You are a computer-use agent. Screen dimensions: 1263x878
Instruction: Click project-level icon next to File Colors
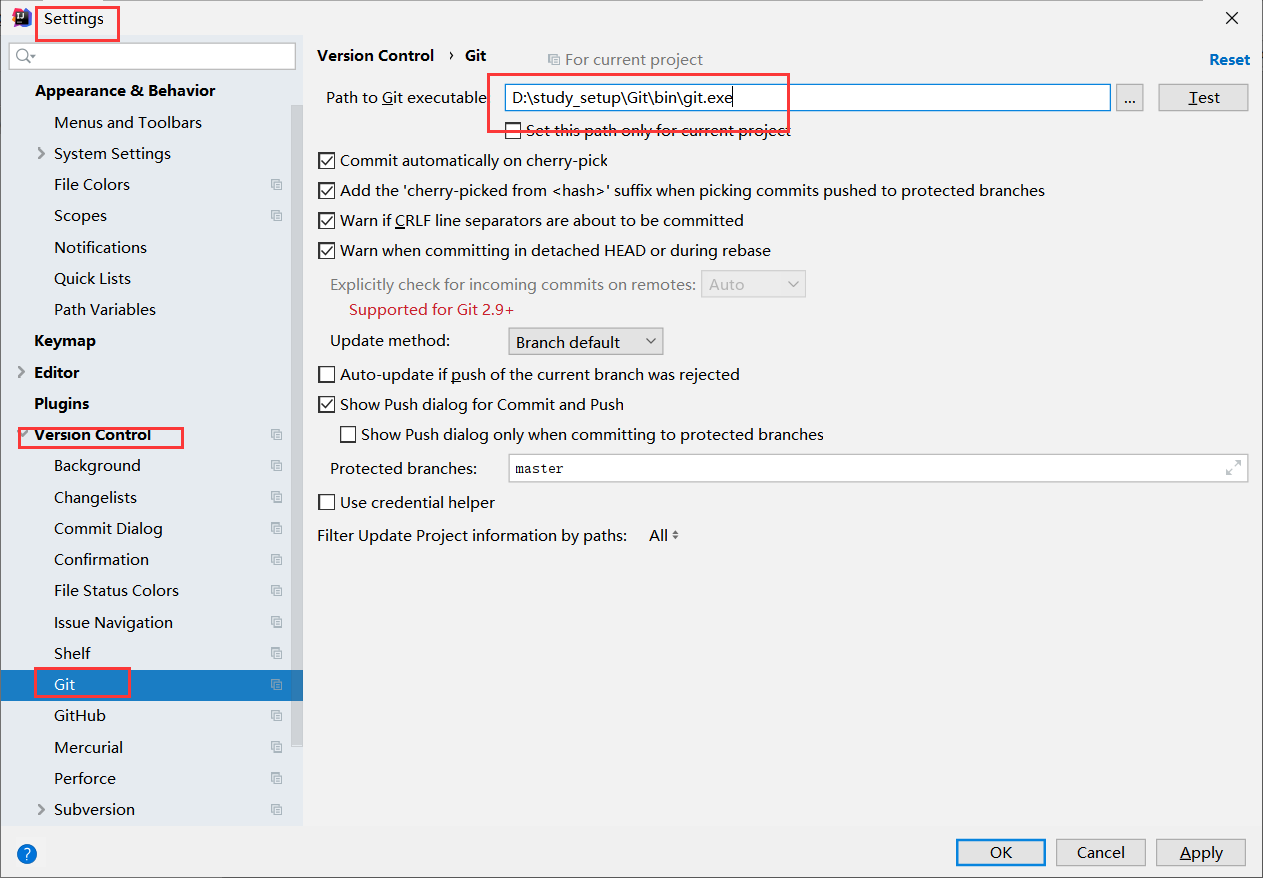click(x=277, y=185)
